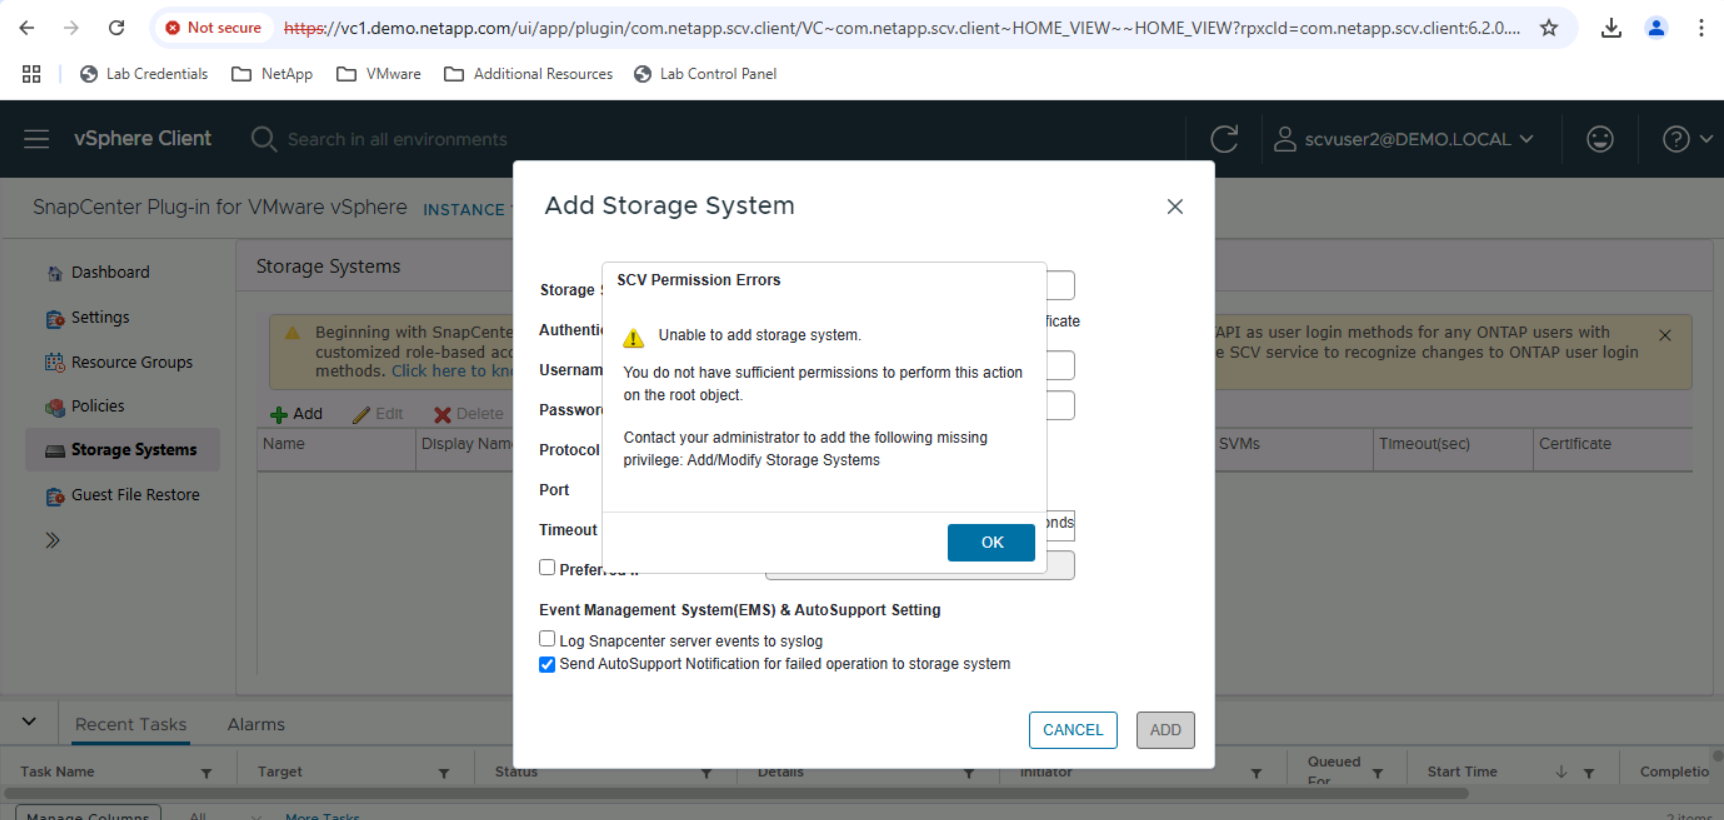1724x820 pixels.
Task: Select Storage Systems in the sidebar
Action: click(134, 450)
